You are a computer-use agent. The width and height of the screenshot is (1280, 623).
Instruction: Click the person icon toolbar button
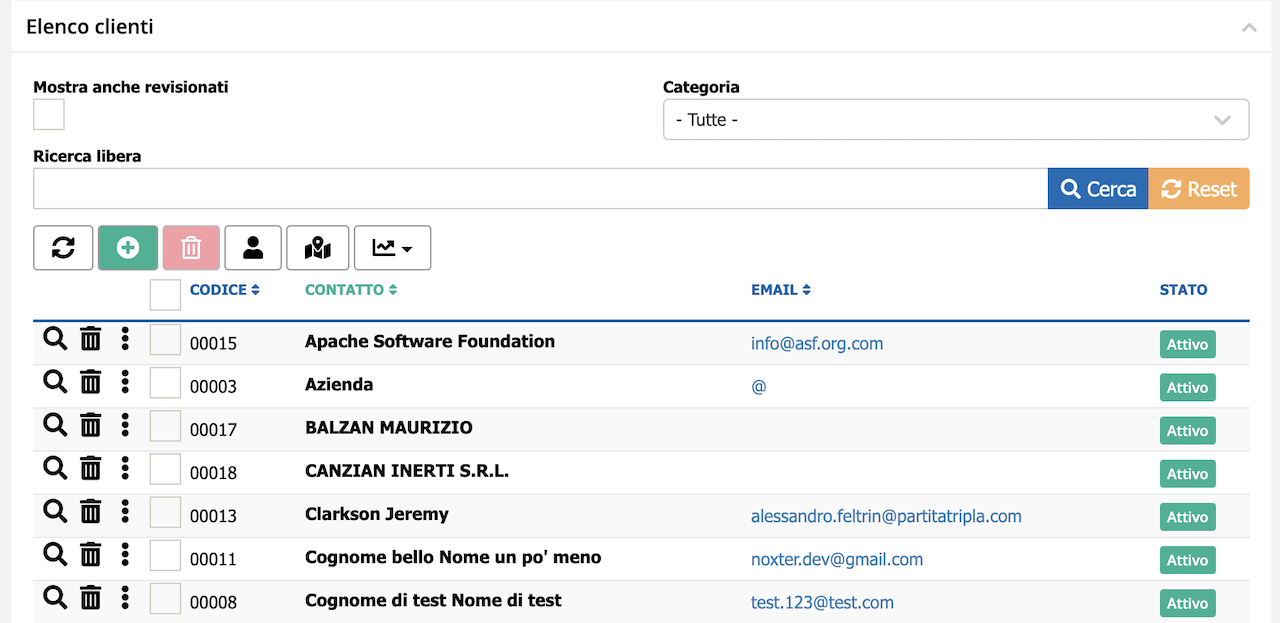pos(253,248)
